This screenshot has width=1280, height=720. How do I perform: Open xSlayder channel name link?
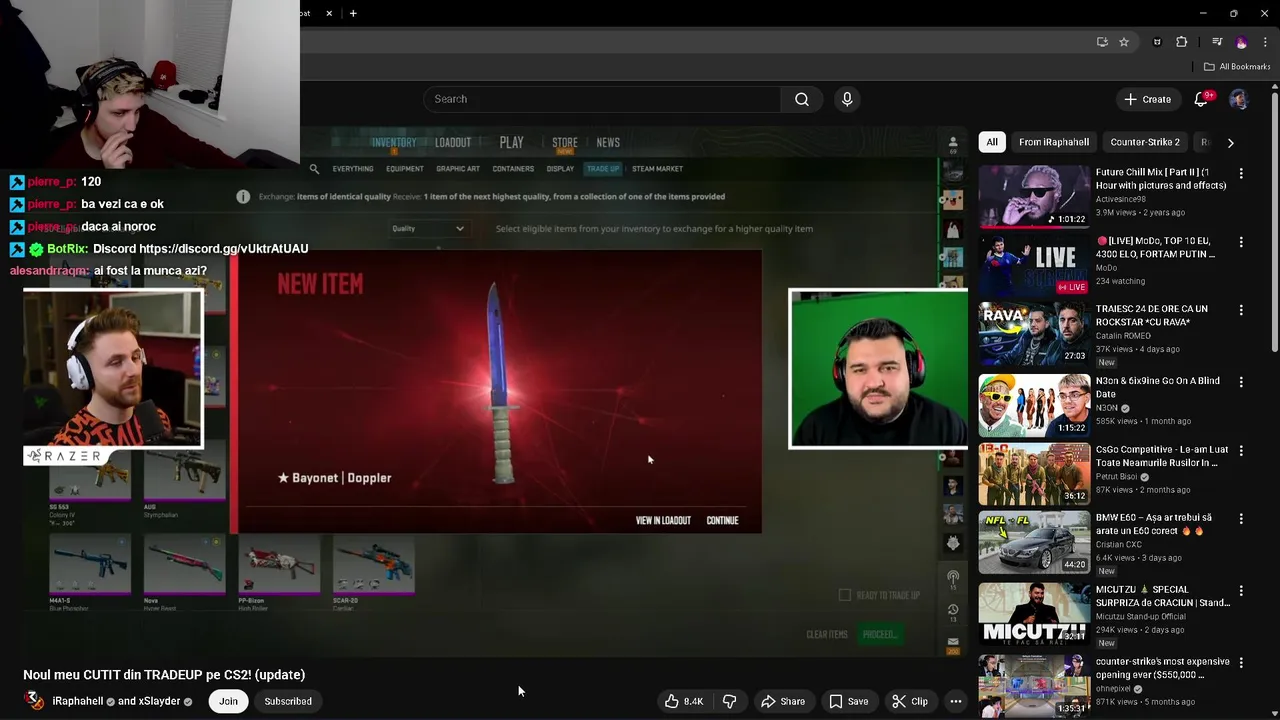click(160, 701)
